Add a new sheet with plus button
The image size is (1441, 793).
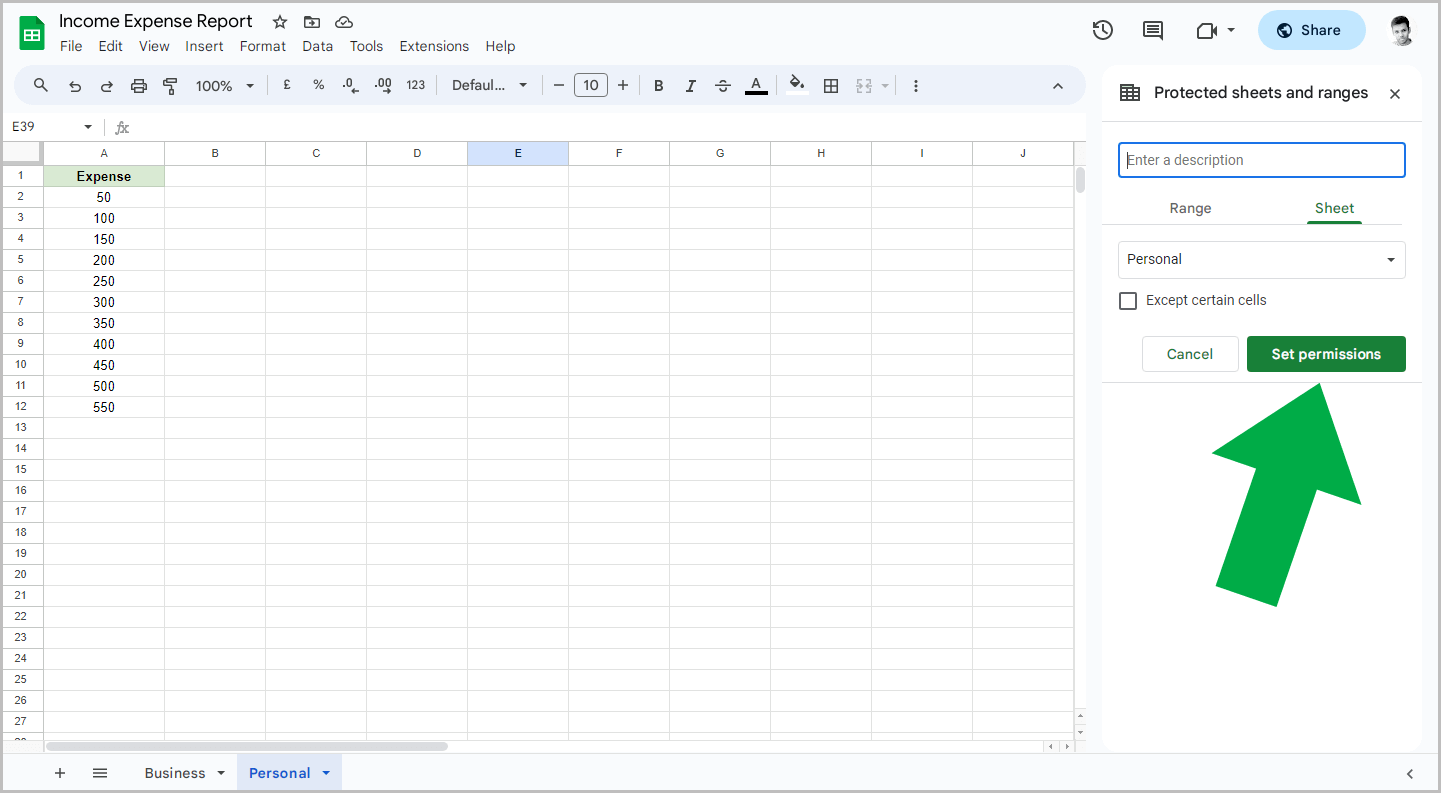pyautogui.click(x=60, y=773)
